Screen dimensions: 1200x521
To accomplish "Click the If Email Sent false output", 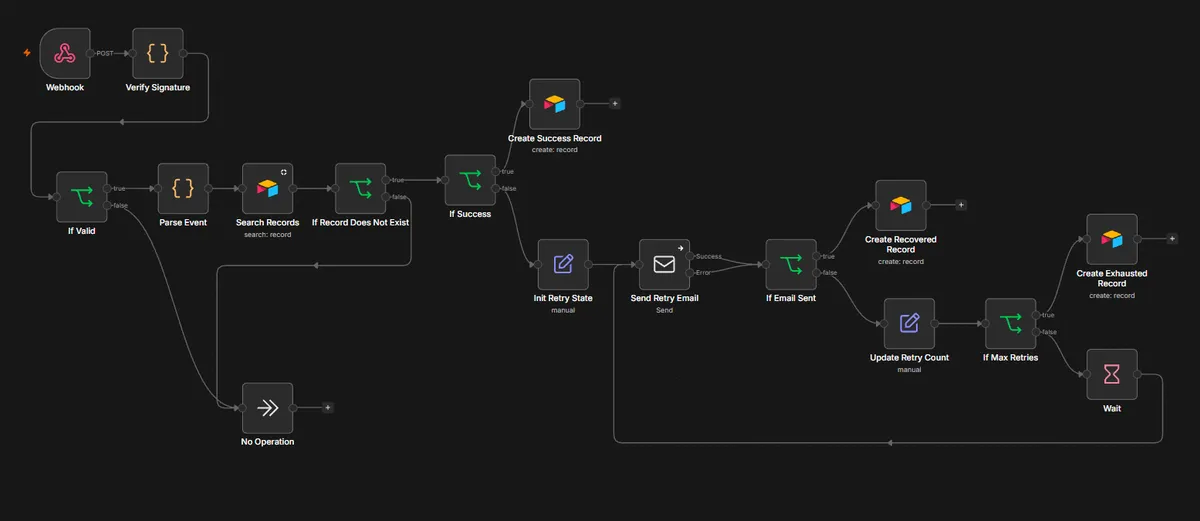I will point(817,273).
